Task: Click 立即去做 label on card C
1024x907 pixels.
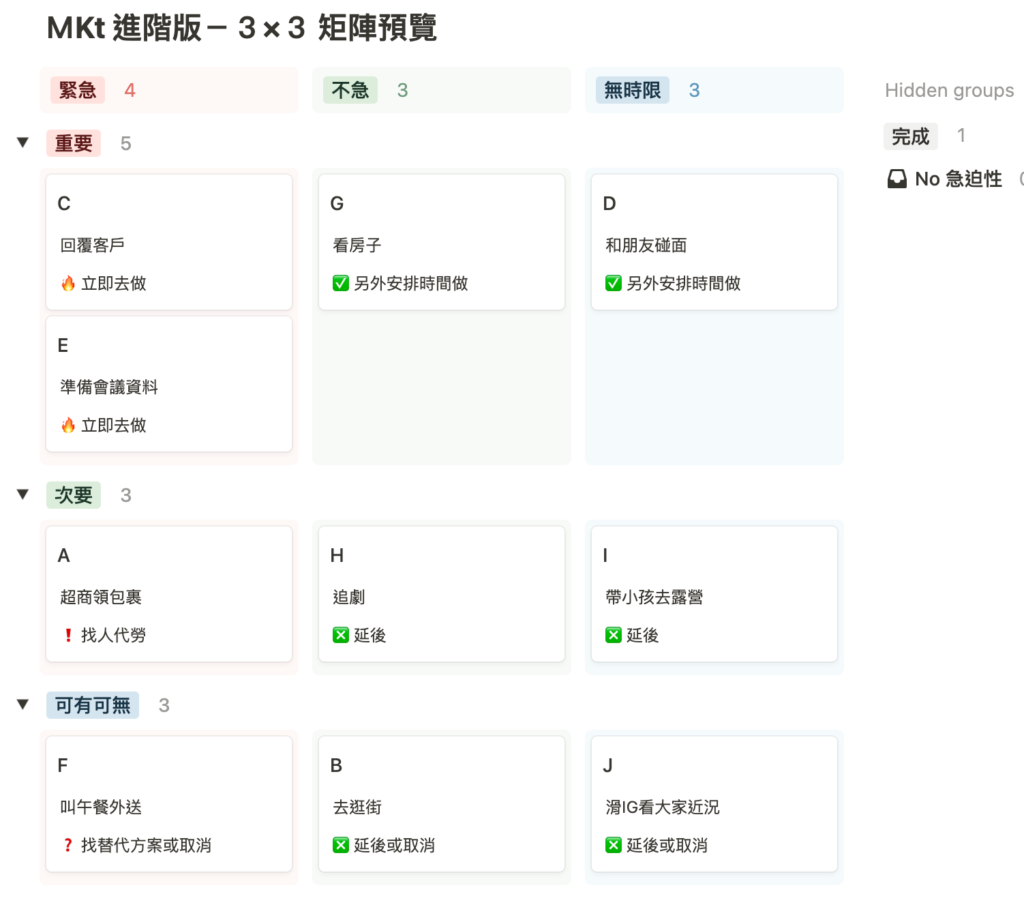Action: (x=114, y=283)
